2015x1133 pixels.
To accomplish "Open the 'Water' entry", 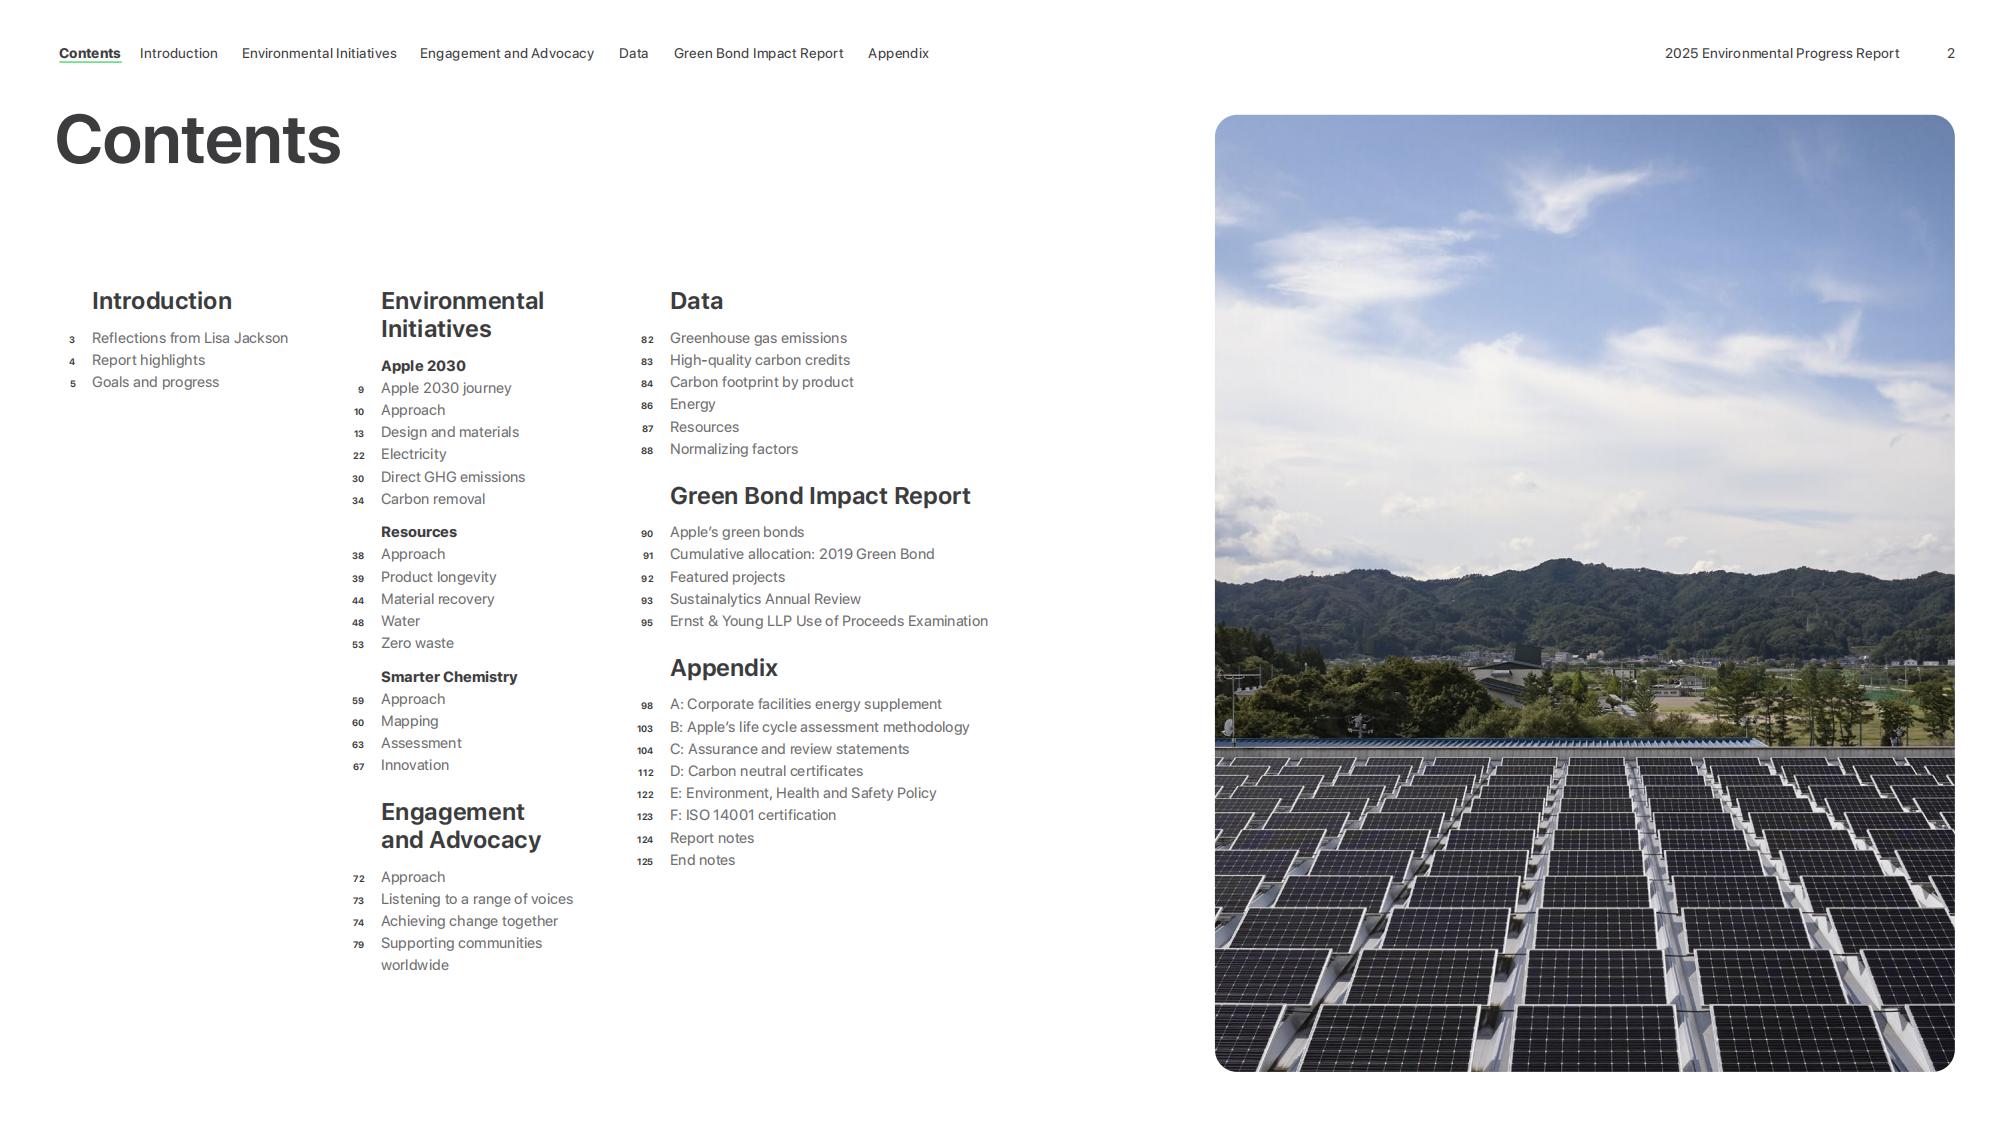I will [400, 621].
